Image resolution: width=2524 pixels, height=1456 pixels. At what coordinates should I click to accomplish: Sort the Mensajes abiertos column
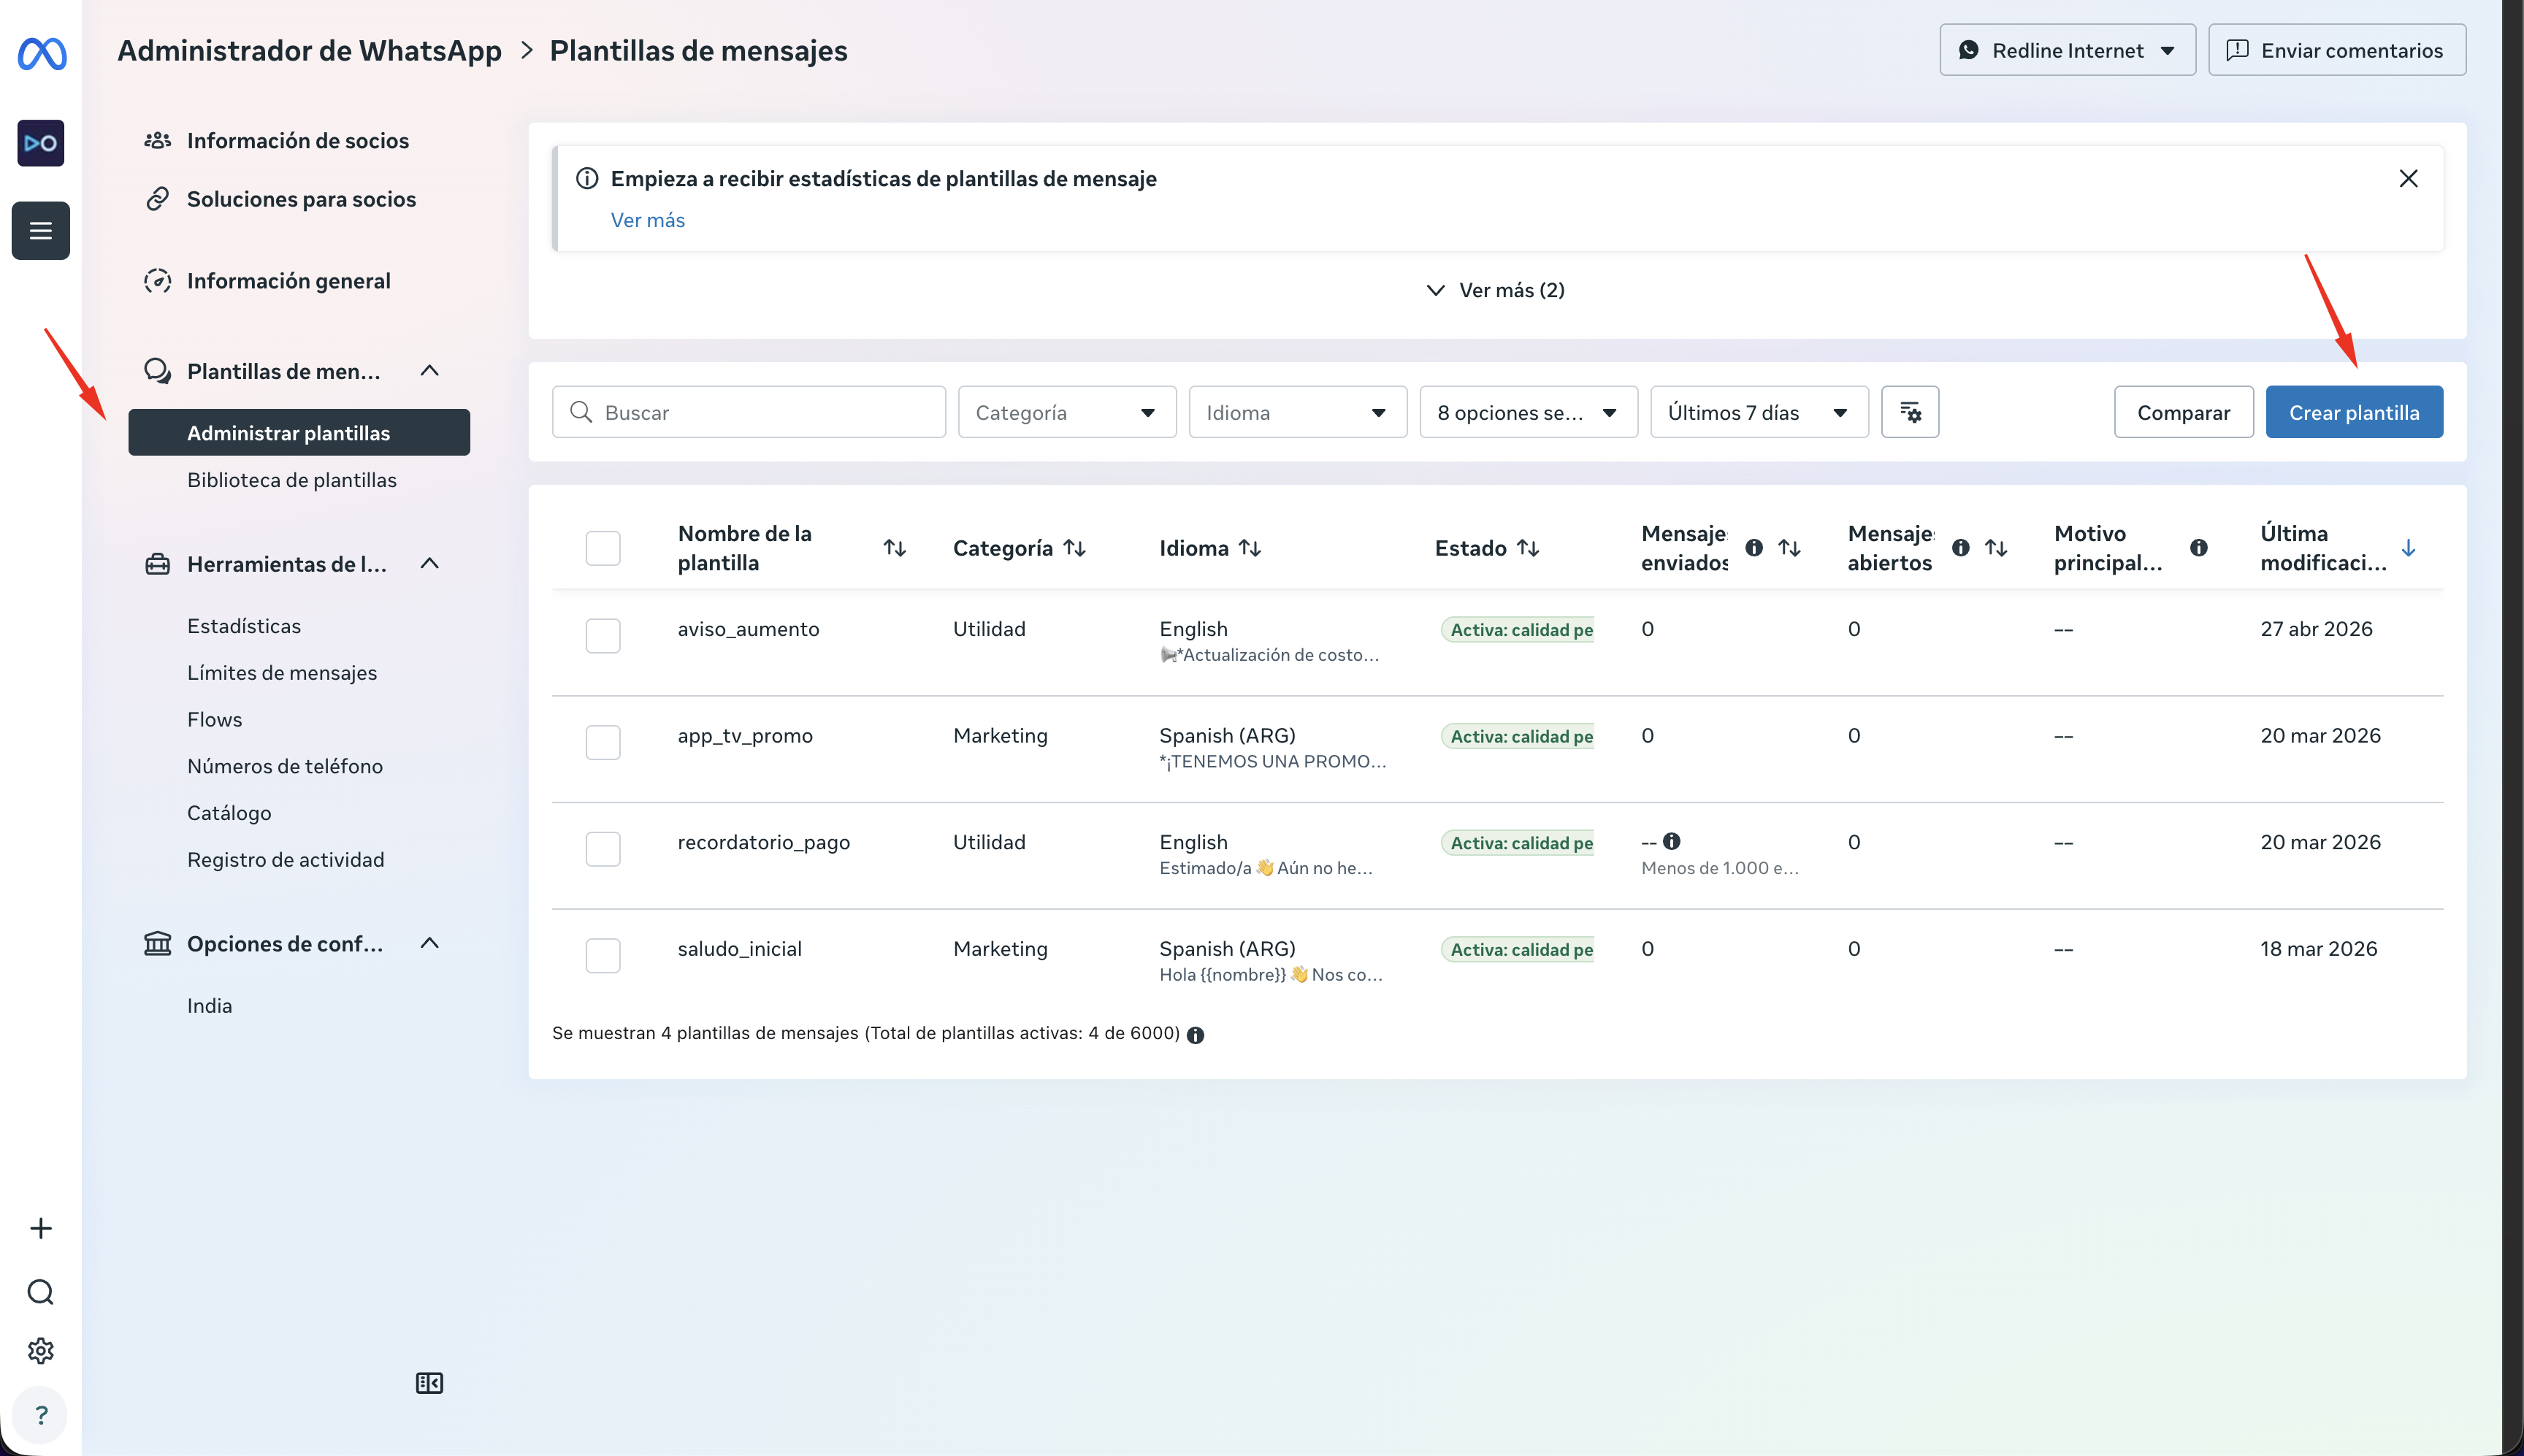point(1996,548)
